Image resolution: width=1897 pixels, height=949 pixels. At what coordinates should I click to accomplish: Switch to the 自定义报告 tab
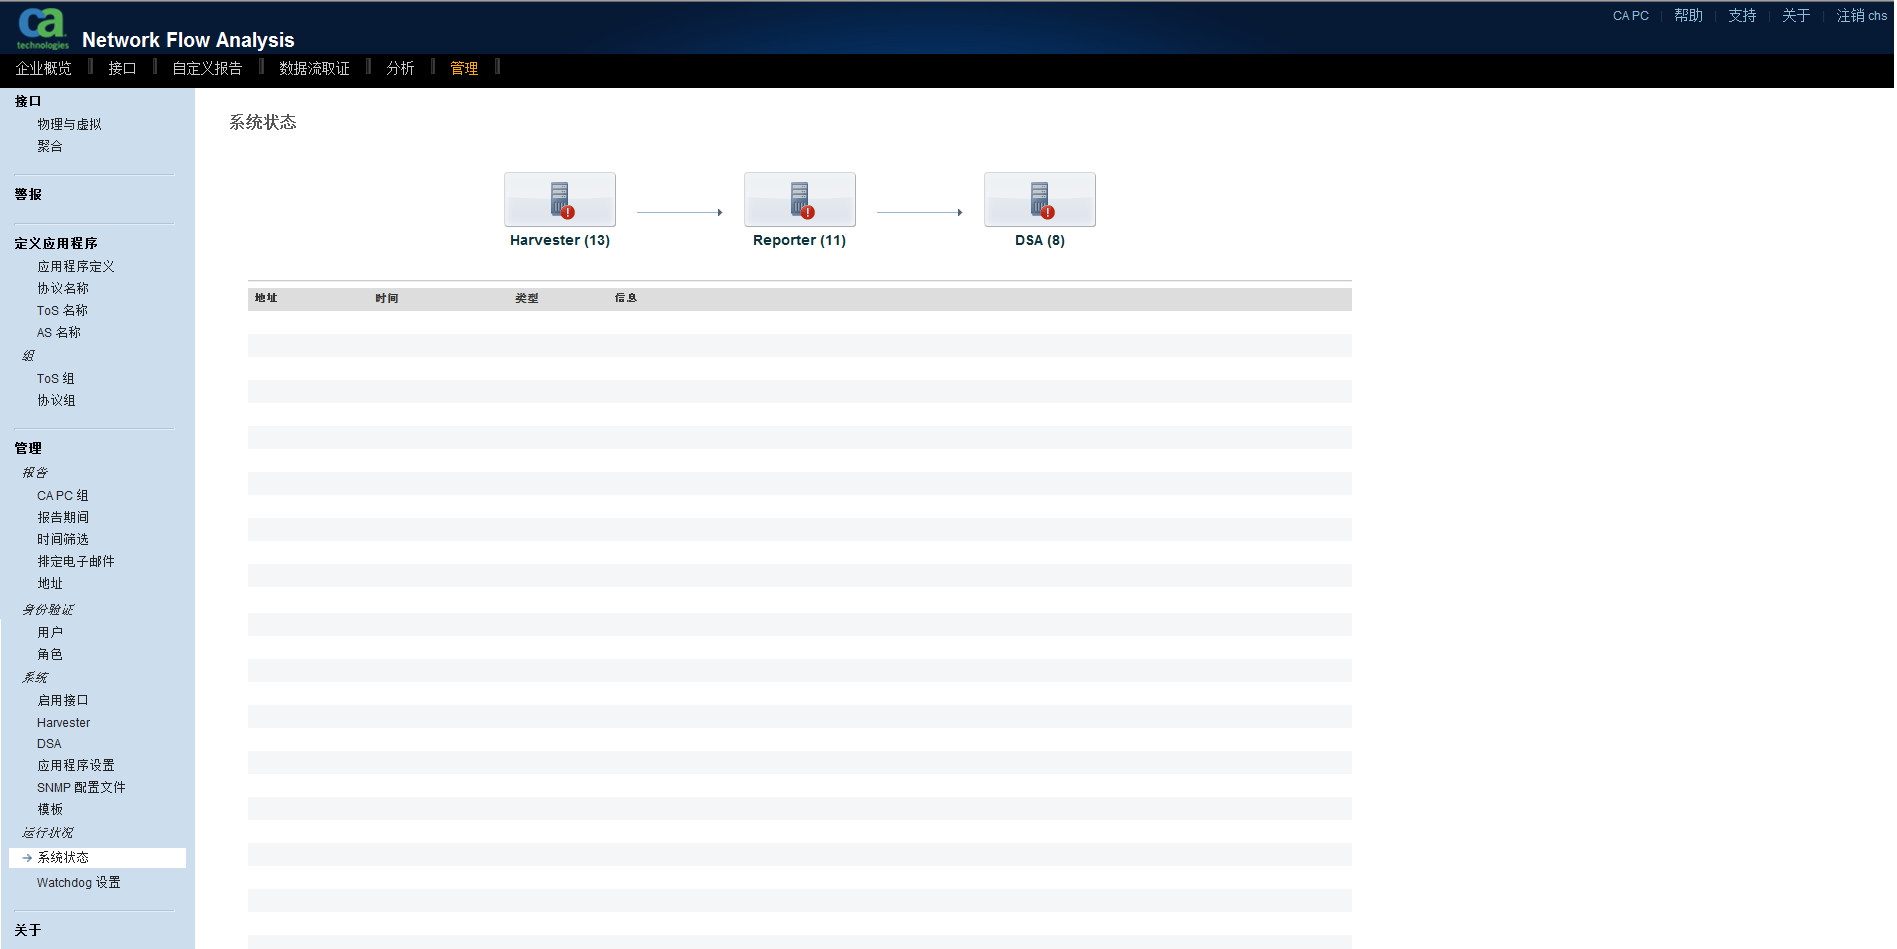pos(207,68)
